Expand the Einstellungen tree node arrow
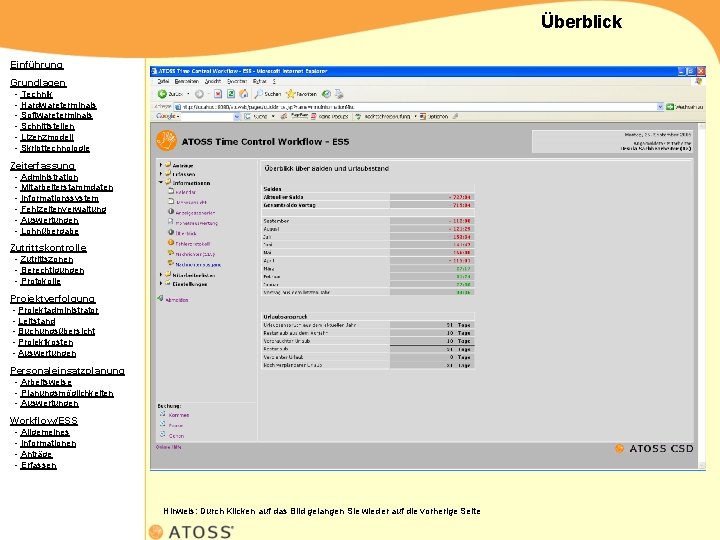The image size is (720, 540). coord(161,283)
